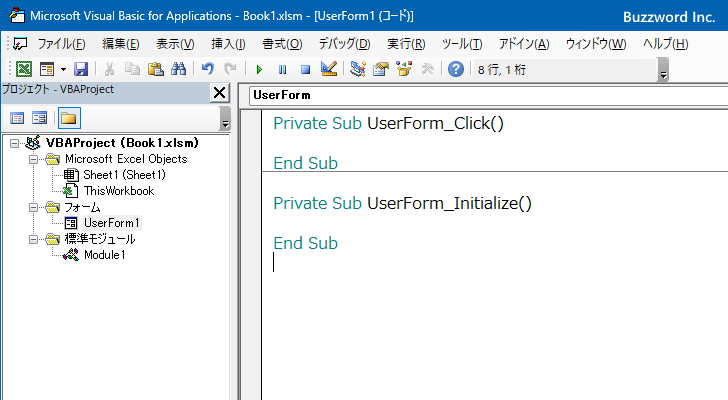Open the ファイル(F) menu
Viewport: 728px width, 400px height.
pos(61,44)
